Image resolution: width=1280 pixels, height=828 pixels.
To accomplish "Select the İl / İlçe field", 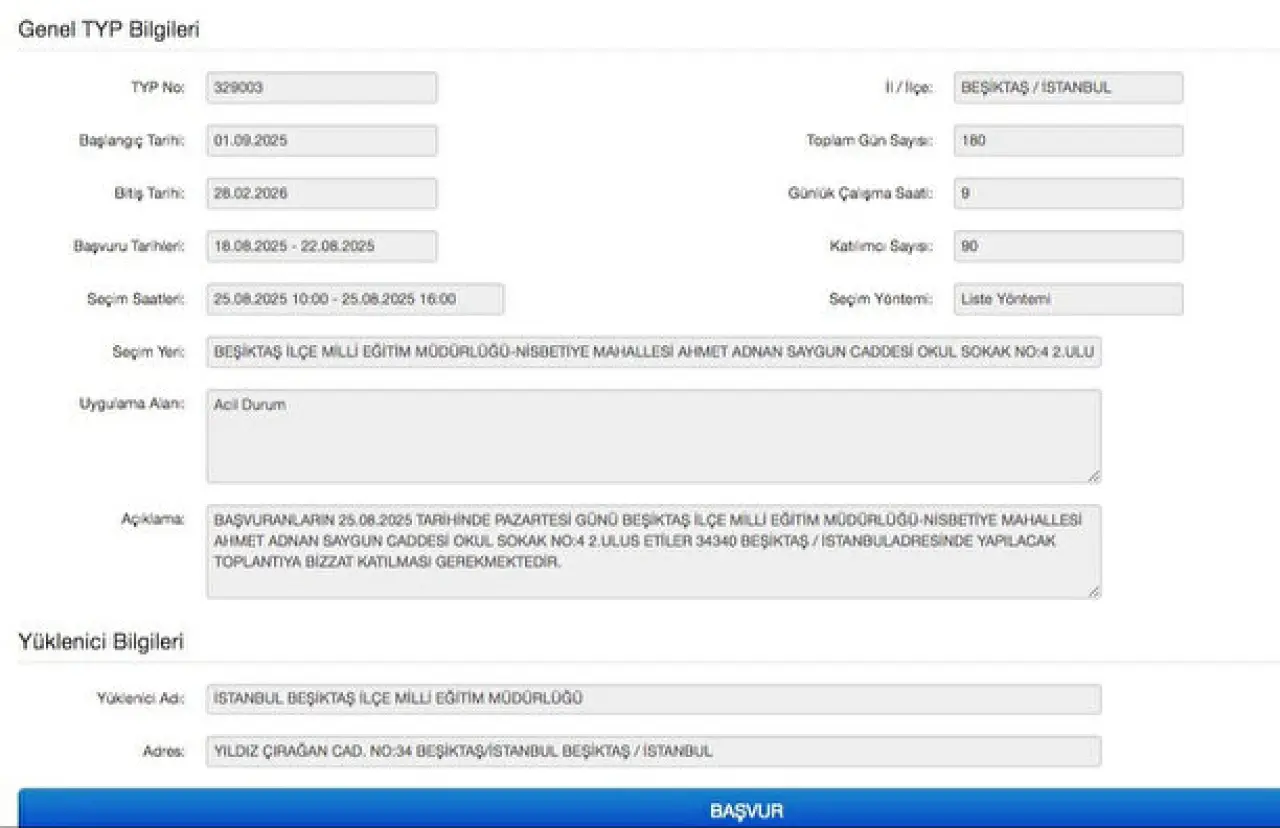I will point(1067,87).
